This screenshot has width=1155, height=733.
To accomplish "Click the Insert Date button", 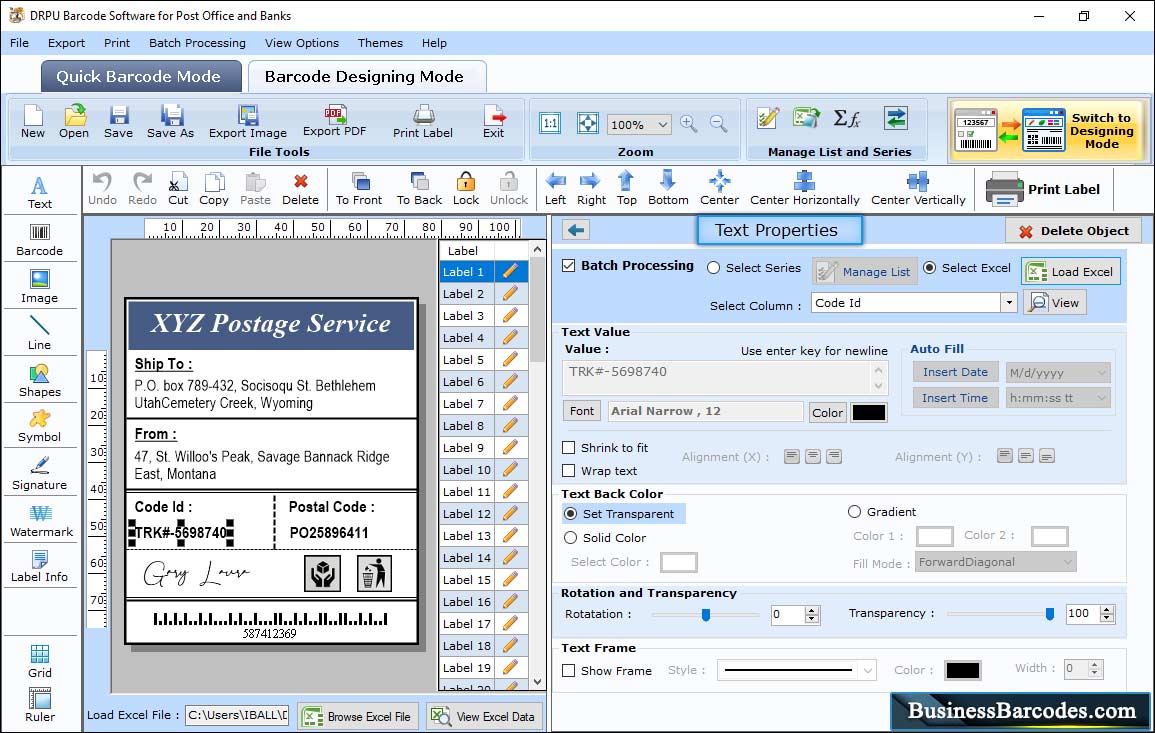I will pos(955,372).
